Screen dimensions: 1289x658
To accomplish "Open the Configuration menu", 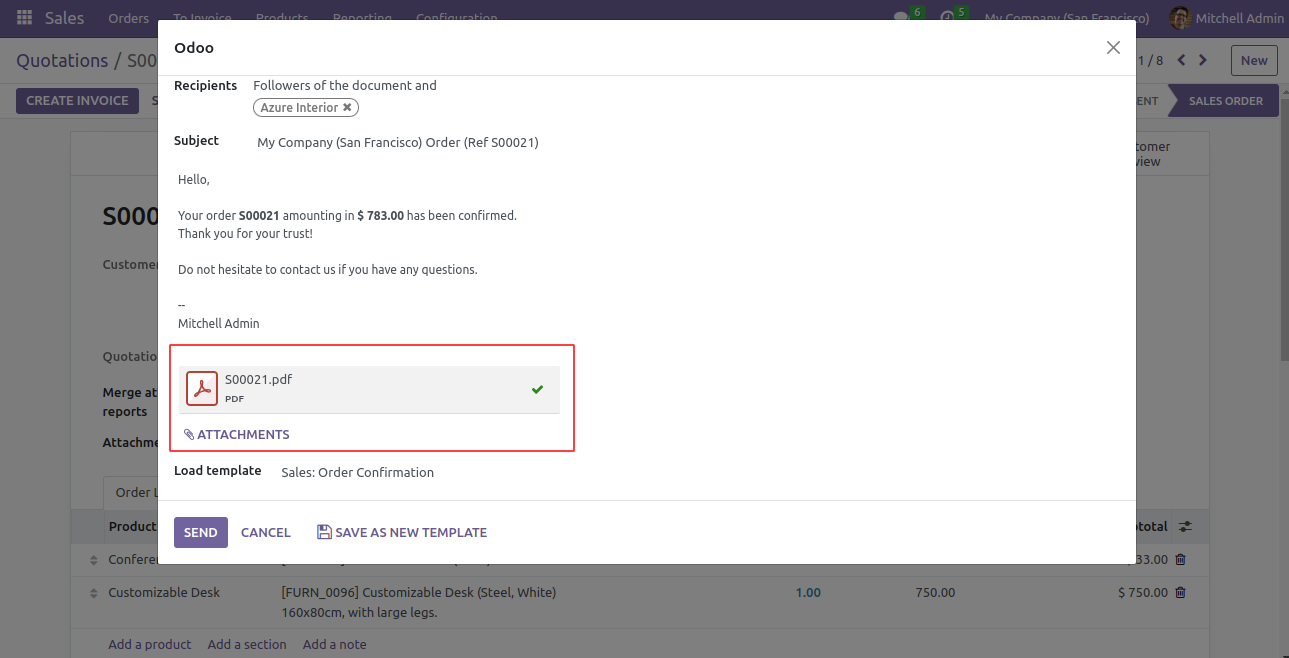I will coord(456,18).
